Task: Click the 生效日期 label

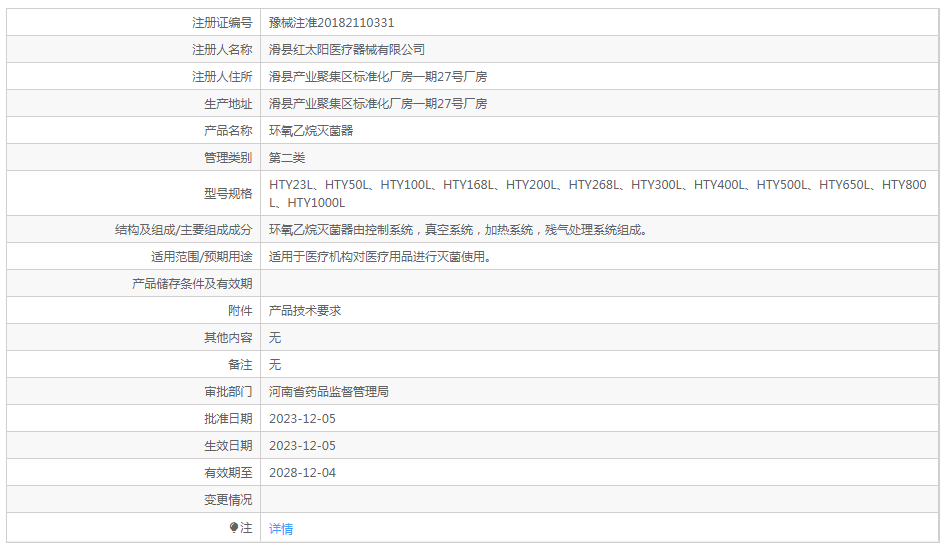Action: tap(228, 446)
